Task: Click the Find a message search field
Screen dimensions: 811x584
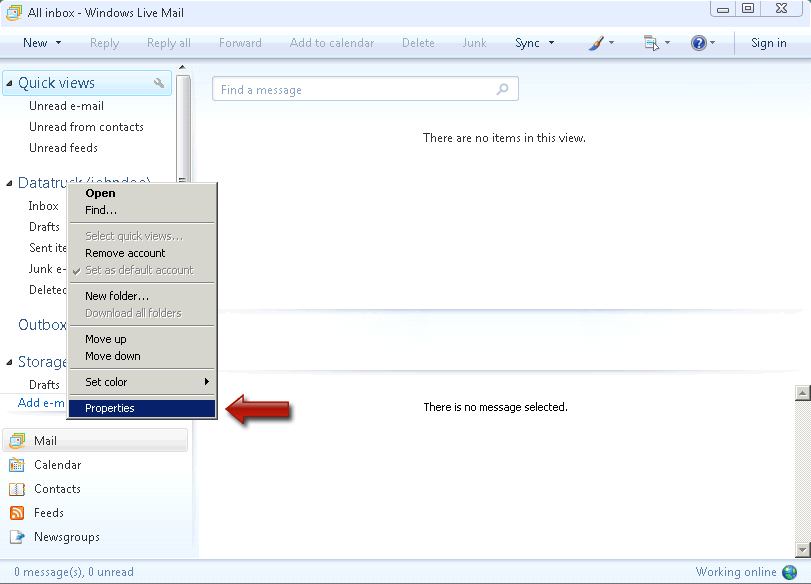Action: coord(365,89)
